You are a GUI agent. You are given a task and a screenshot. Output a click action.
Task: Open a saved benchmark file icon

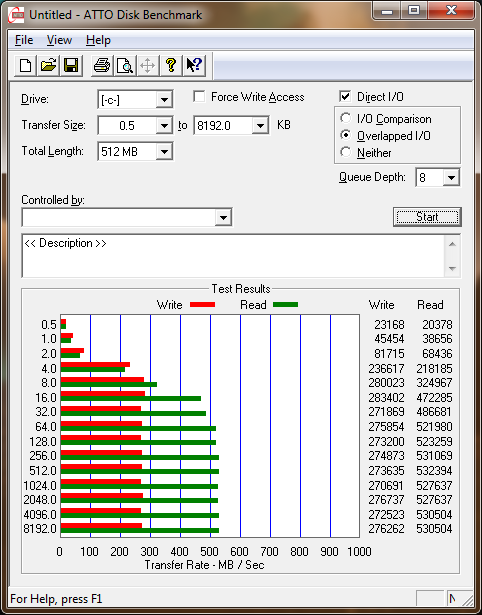48,65
